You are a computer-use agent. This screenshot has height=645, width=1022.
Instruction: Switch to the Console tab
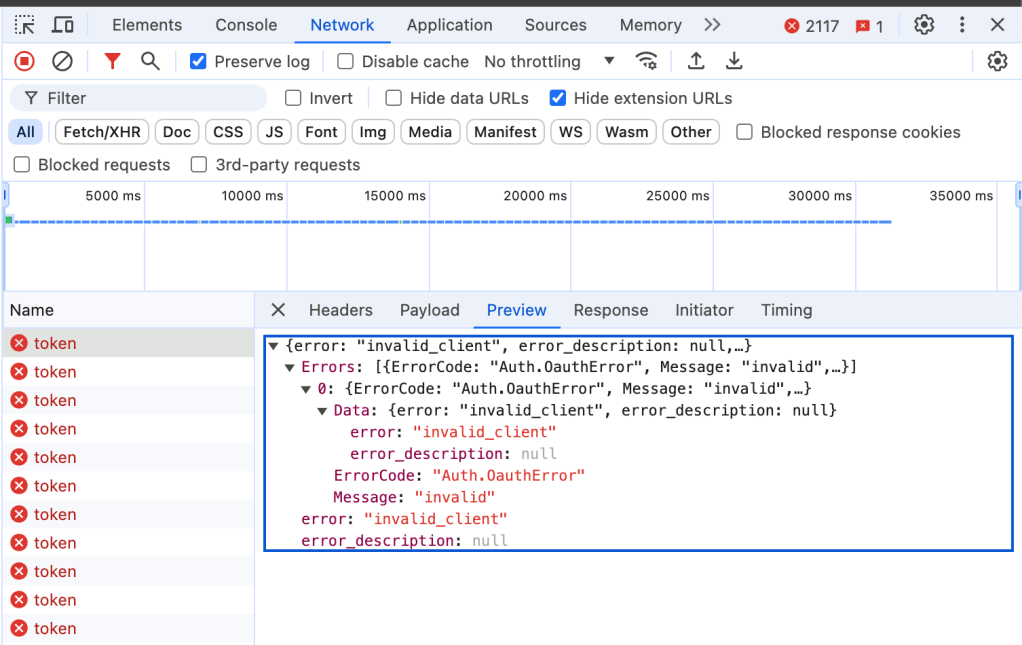(x=246, y=25)
